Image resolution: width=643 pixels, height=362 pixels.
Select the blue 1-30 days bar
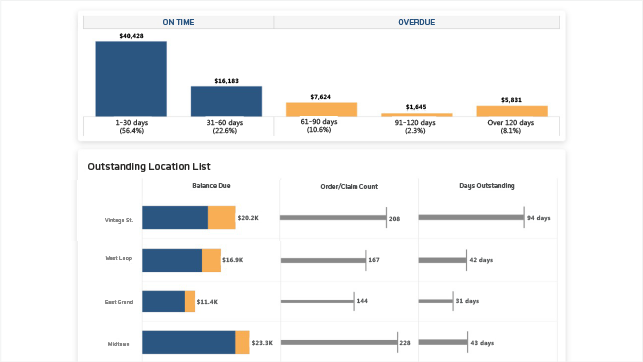[x=131, y=79]
